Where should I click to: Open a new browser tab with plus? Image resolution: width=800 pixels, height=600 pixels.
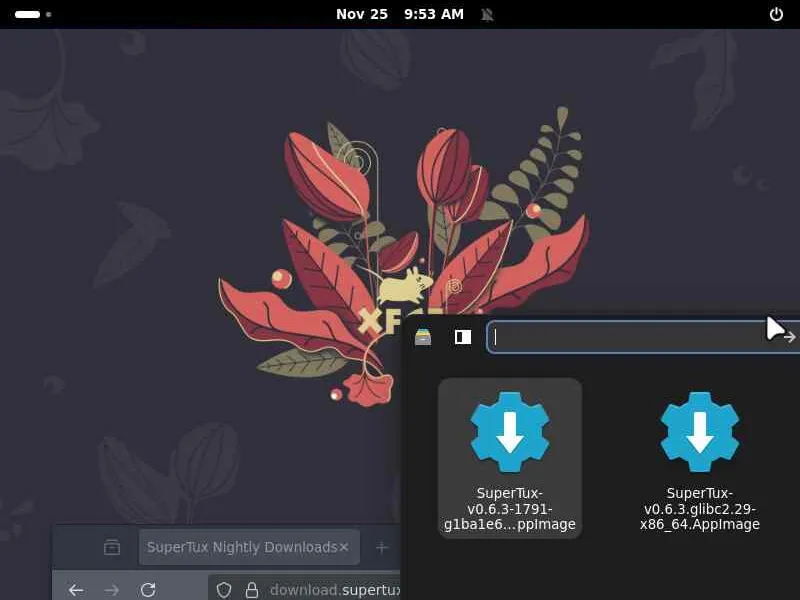click(x=382, y=548)
